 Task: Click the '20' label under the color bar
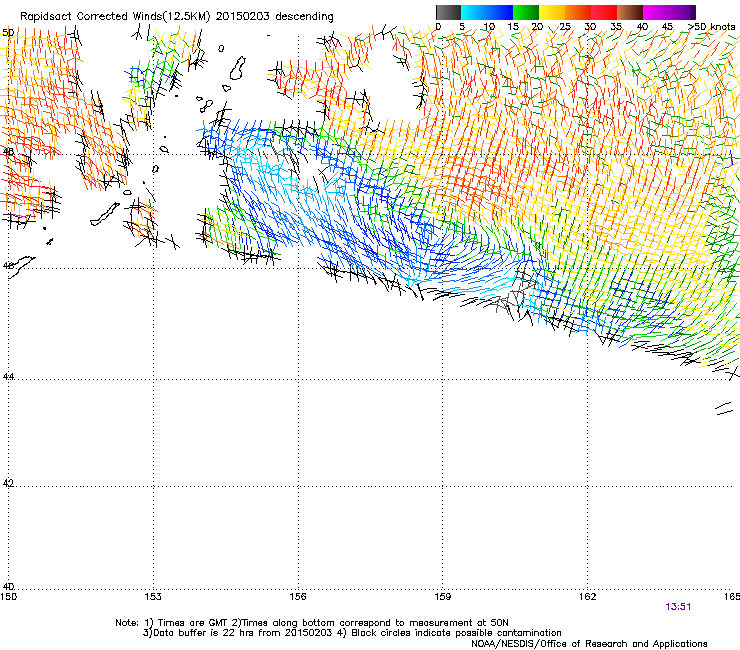pyautogui.click(x=537, y=27)
